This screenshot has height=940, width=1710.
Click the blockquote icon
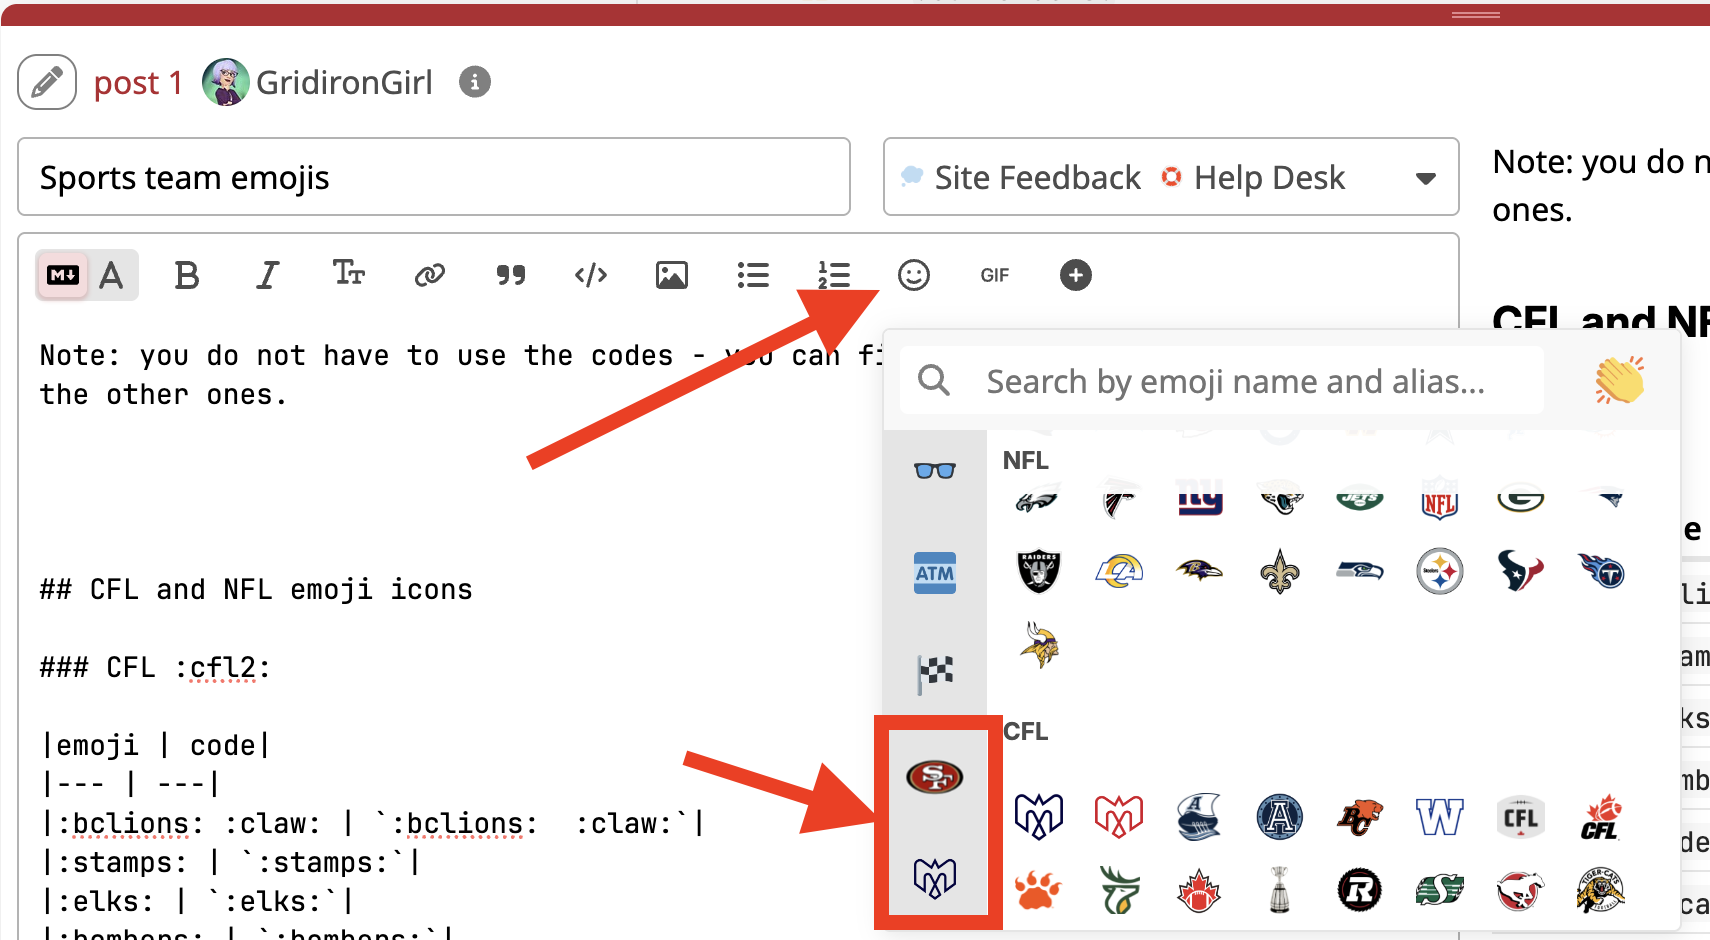[x=510, y=275]
